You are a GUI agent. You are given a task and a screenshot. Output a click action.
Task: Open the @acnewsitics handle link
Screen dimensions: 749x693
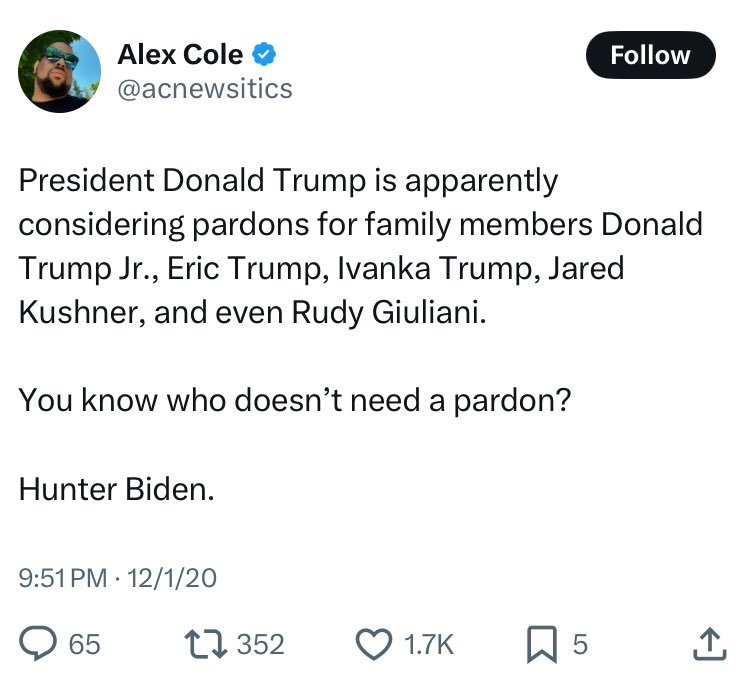pos(205,89)
